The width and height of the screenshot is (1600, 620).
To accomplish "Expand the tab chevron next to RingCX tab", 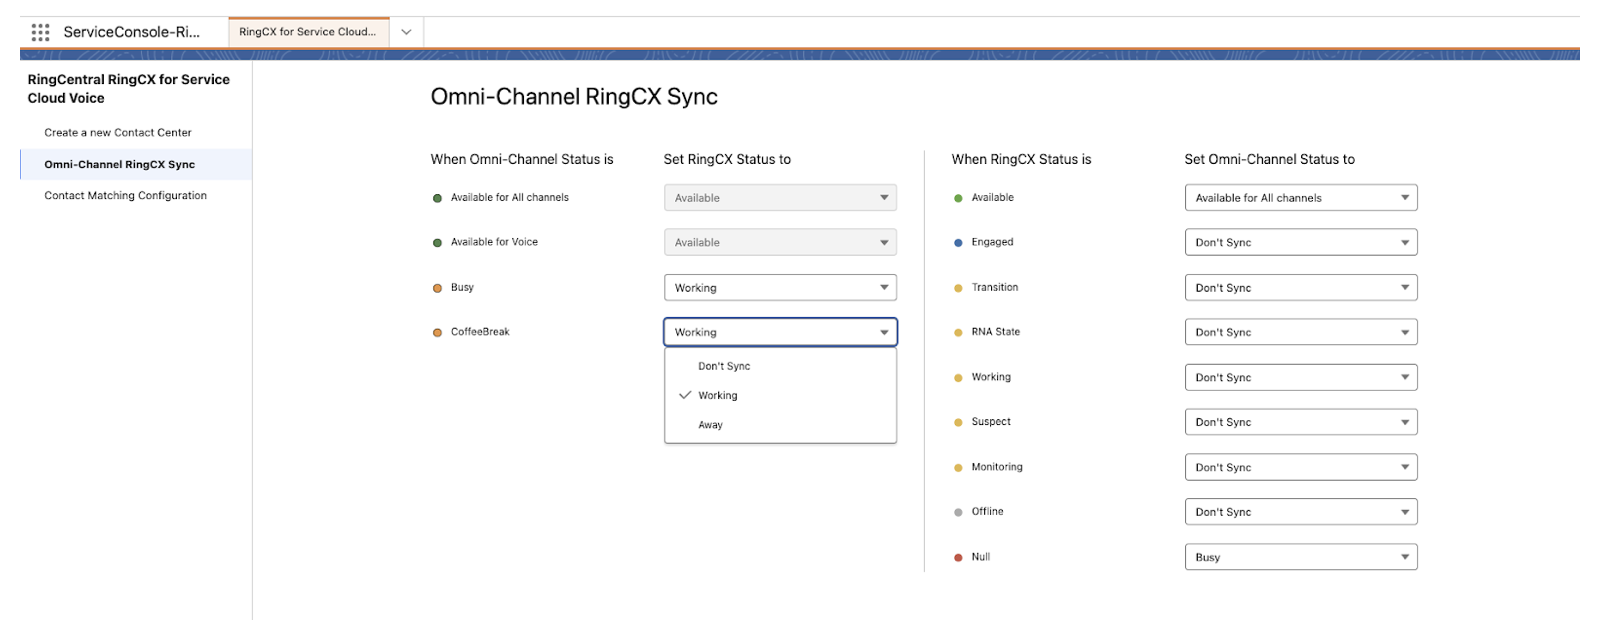I will (406, 32).
